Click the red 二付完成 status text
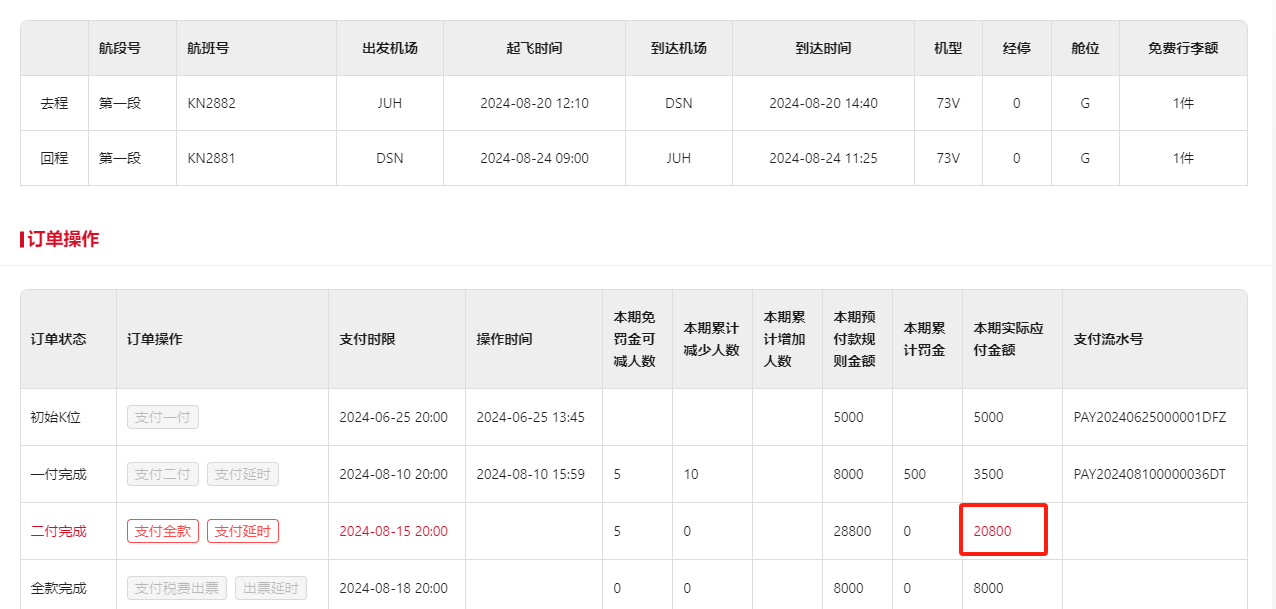Image resolution: width=1276 pixels, height=609 pixels. (58, 531)
